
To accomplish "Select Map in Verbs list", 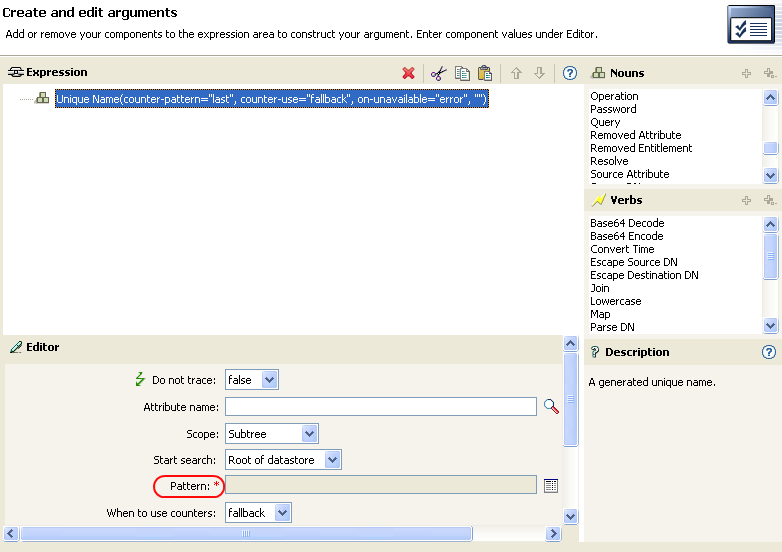I will tap(600, 314).
